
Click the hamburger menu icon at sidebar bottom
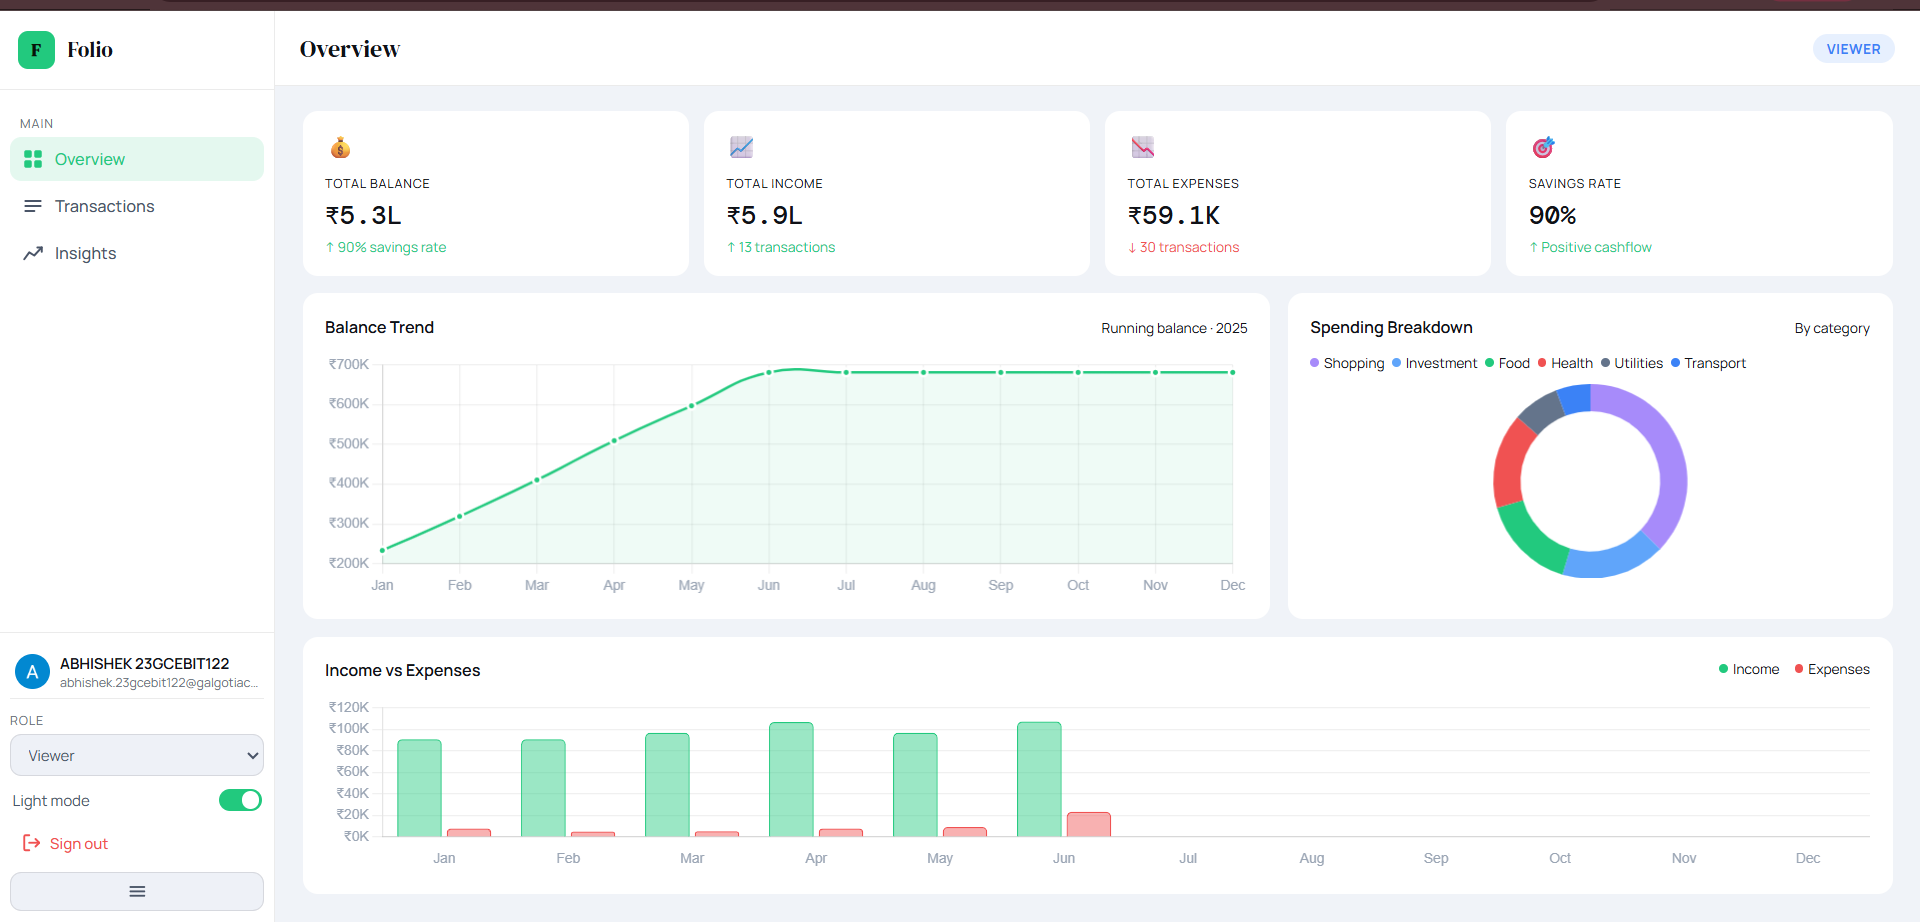tap(137, 891)
